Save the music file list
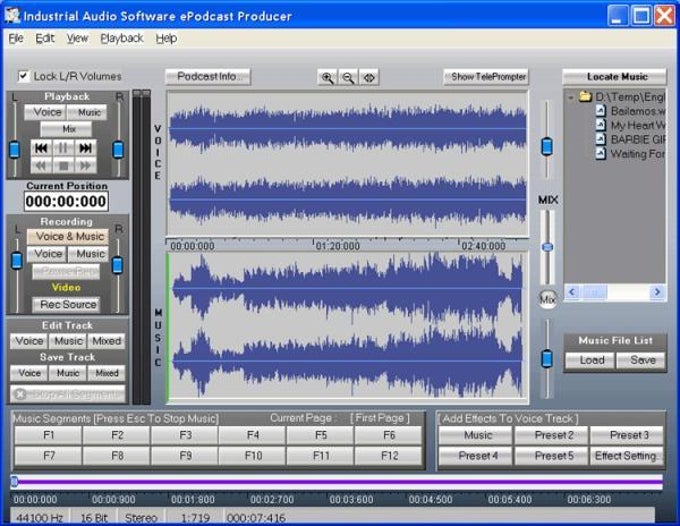Screen dimensions: 680x526 641,360
